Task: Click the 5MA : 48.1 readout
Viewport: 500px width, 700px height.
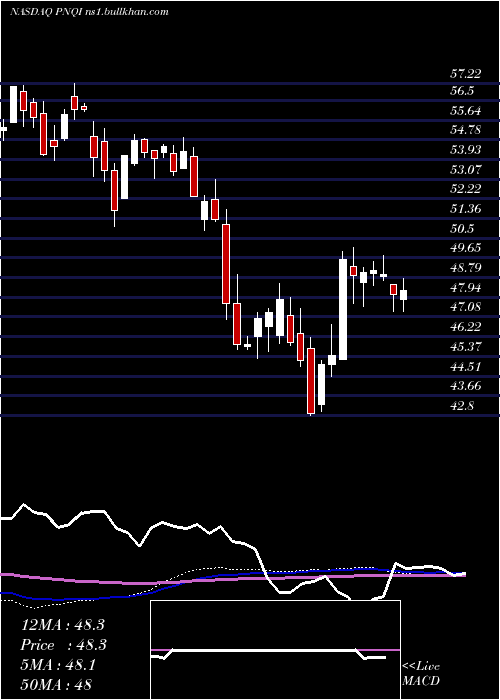Action: coord(59,664)
